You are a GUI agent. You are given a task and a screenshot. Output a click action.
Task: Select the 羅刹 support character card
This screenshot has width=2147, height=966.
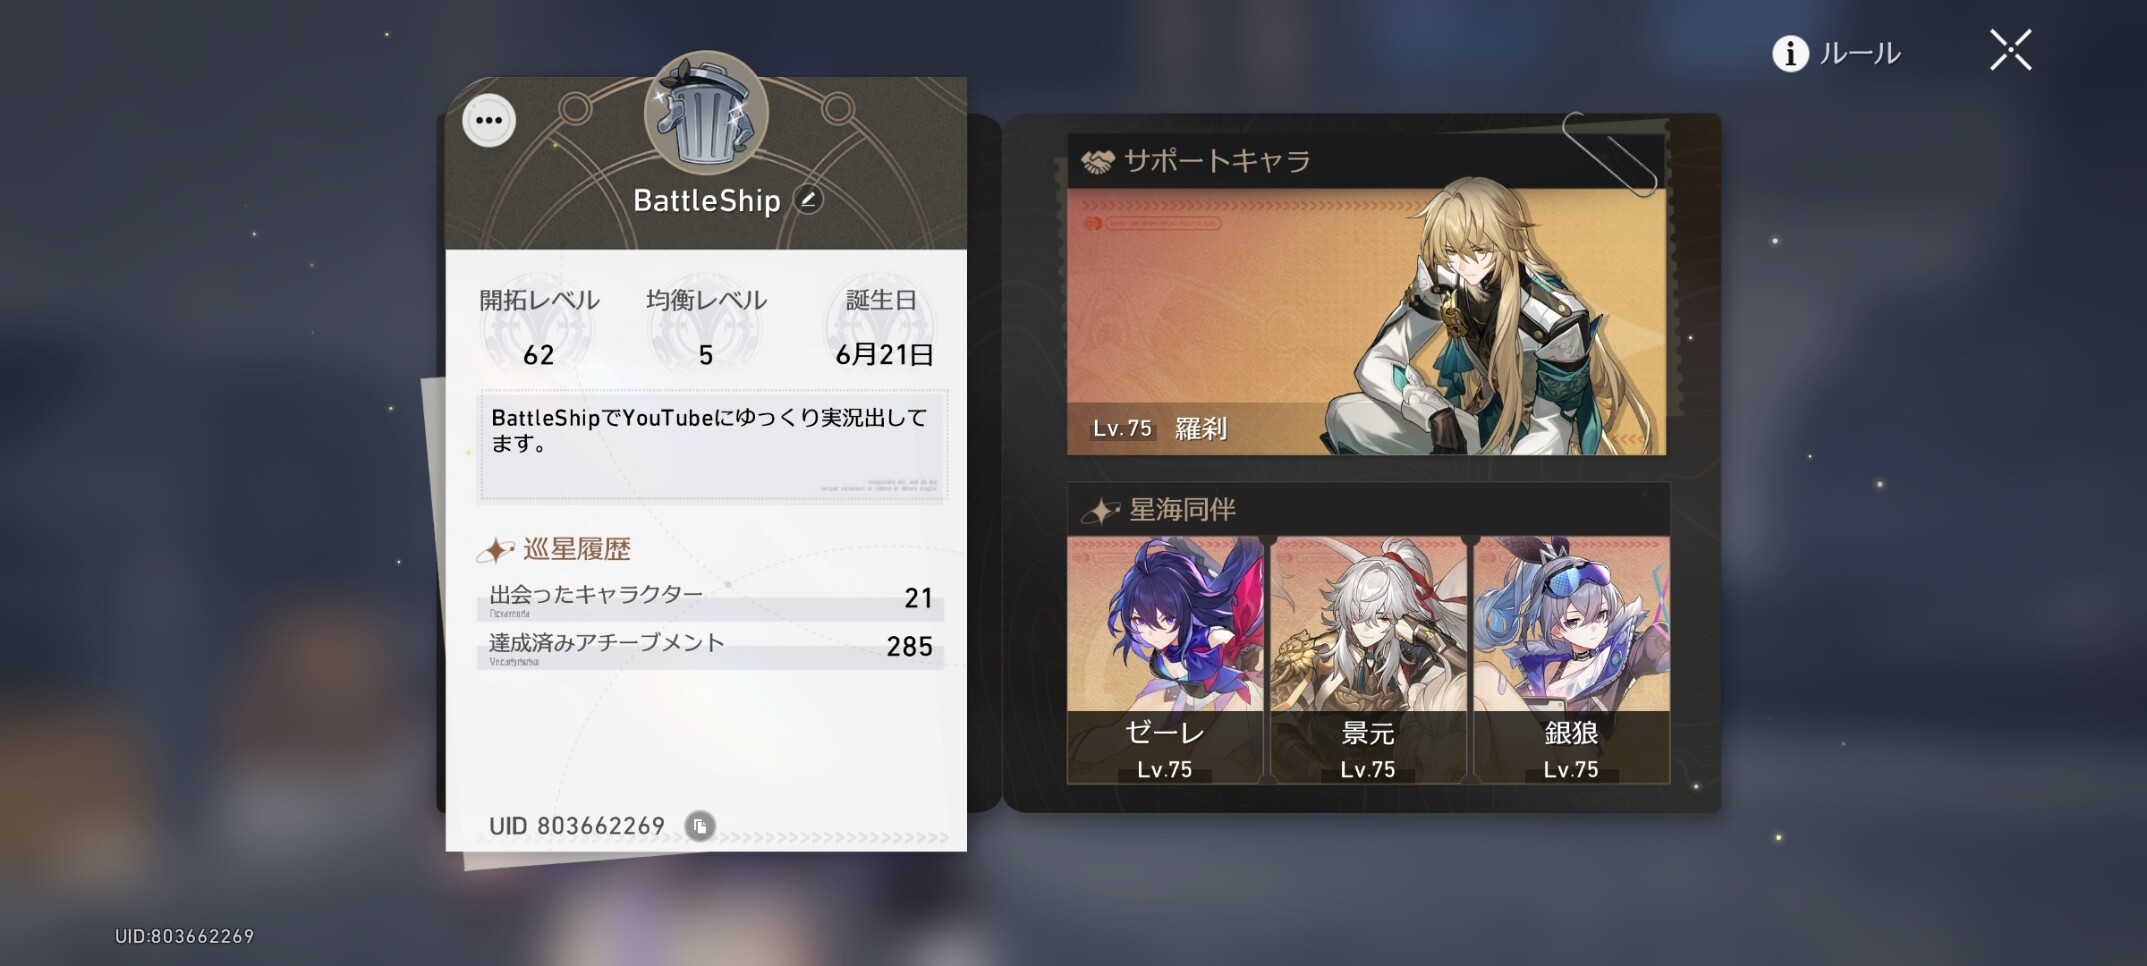click(x=1366, y=321)
